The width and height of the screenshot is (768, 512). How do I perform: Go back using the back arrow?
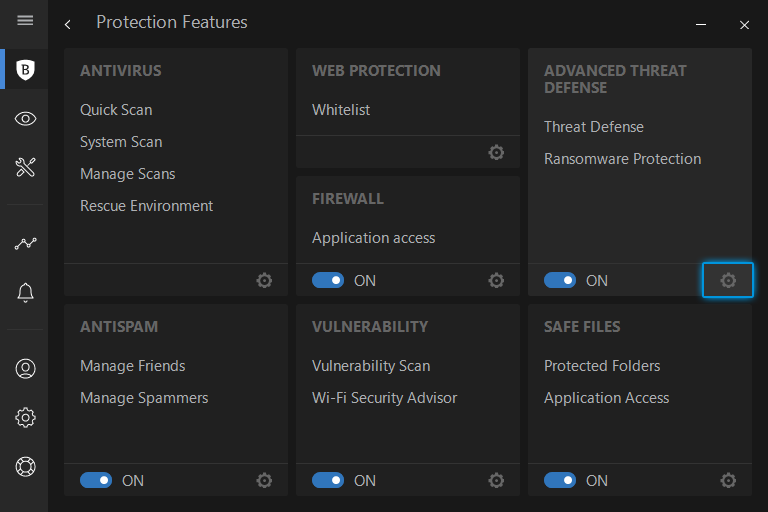click(68, 24)
